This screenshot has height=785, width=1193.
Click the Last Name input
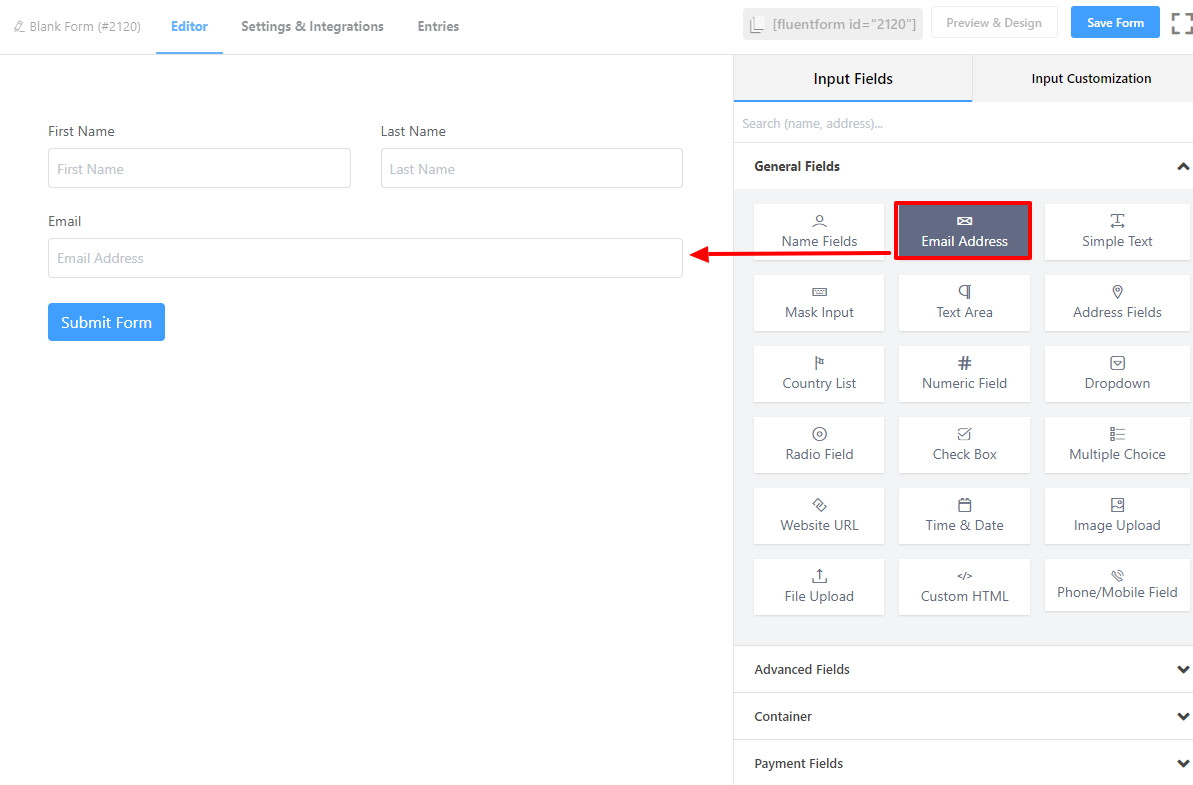(x=531, y=168)
